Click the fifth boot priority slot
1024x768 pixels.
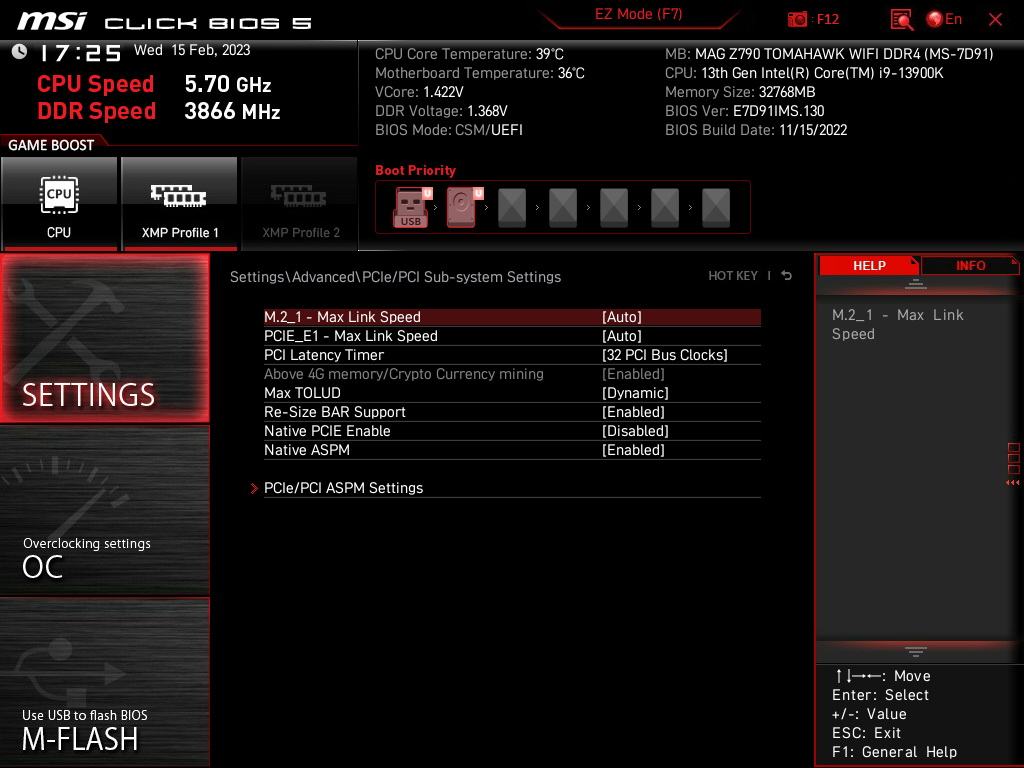point(614,208)
